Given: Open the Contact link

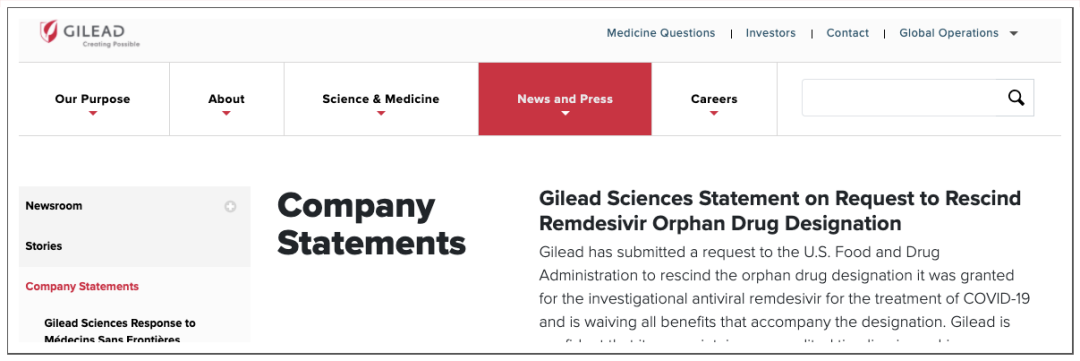Looking at the screenshot, I should pyautogui.click(x=847, y=33).
